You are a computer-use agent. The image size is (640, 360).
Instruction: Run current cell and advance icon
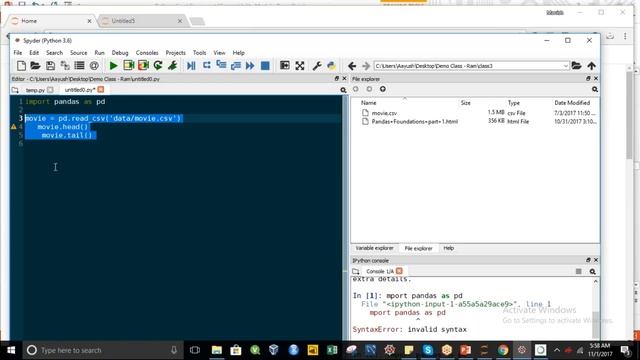coord(143,65)
